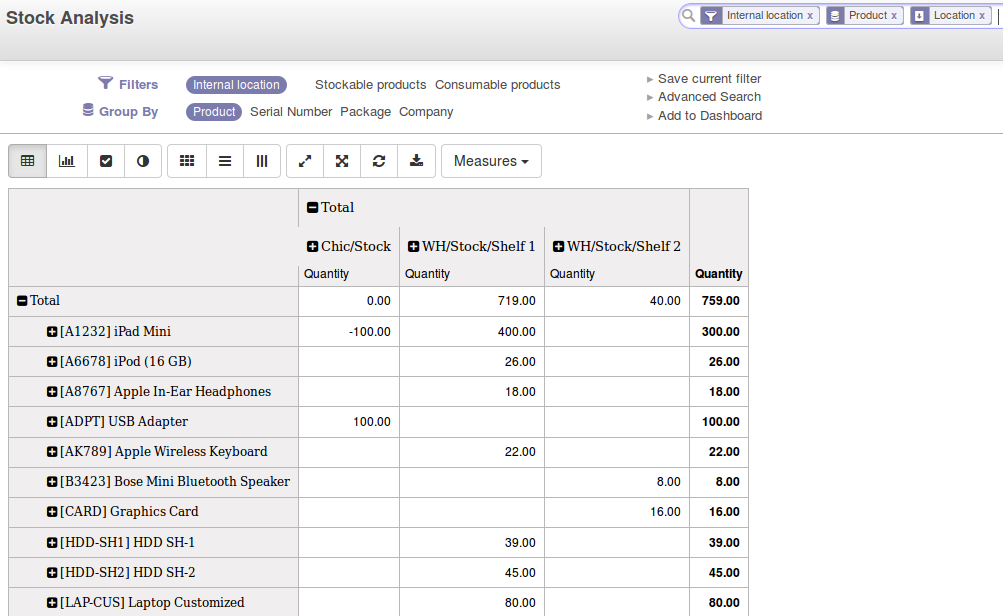
Task: Click the diagonal arrows swap axis icon
Action: coord(305,161)
